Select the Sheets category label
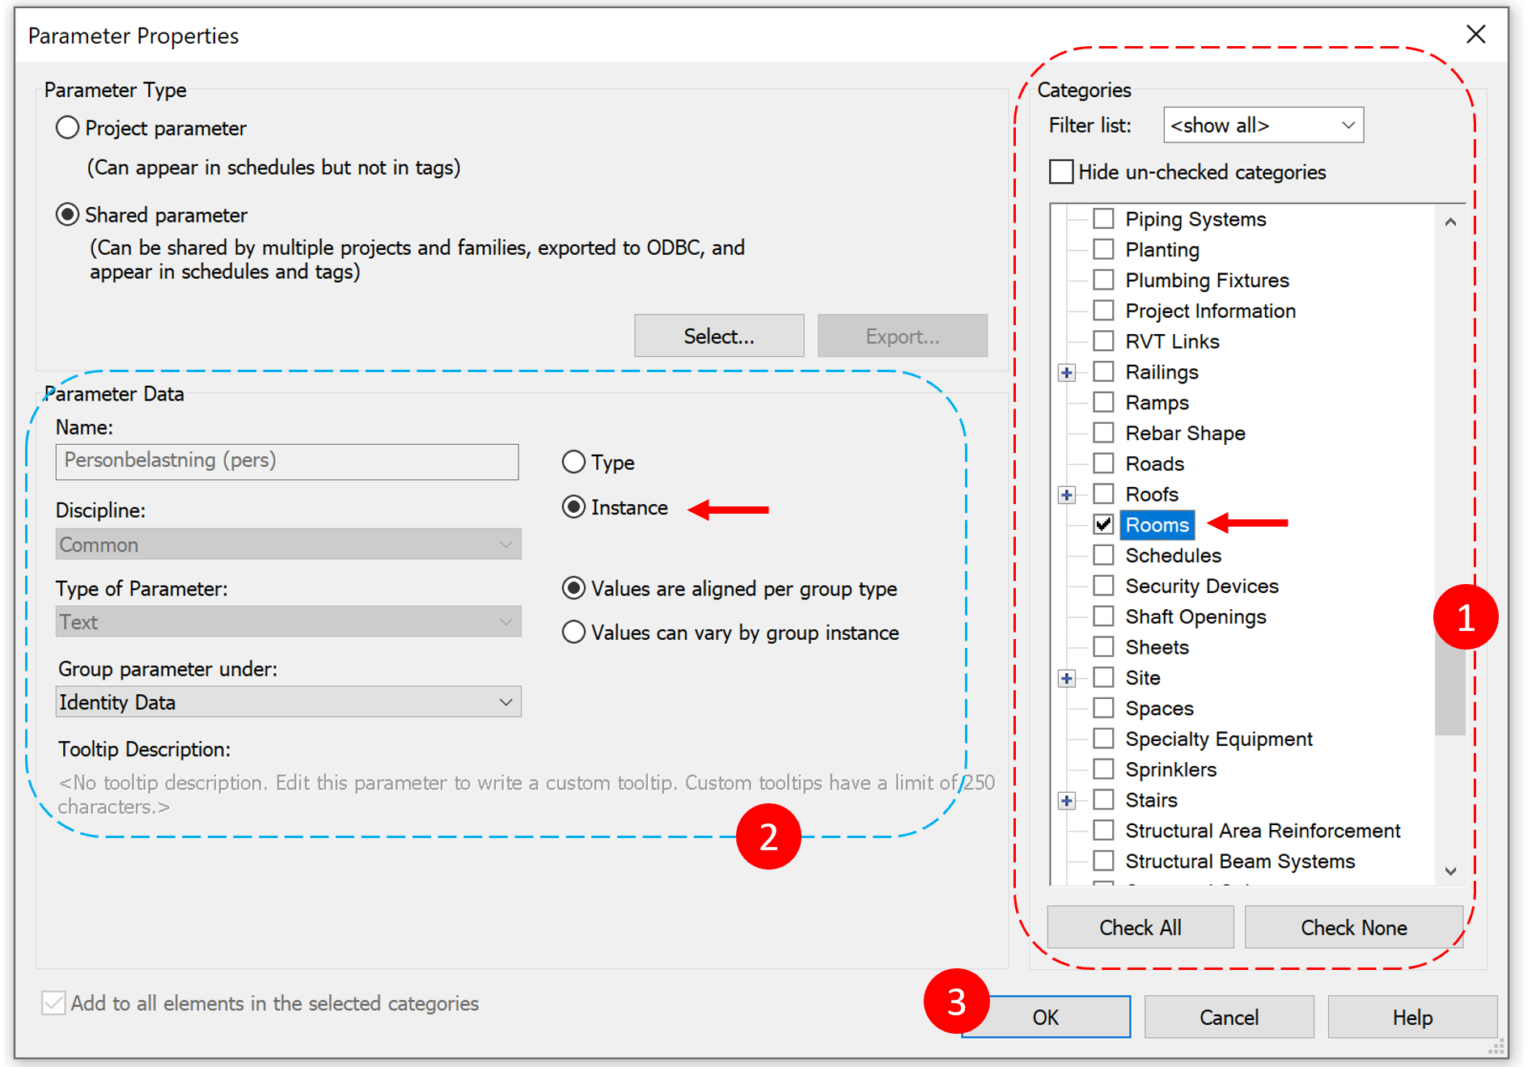1536x1067 pixels. [x=1157, y=647]
